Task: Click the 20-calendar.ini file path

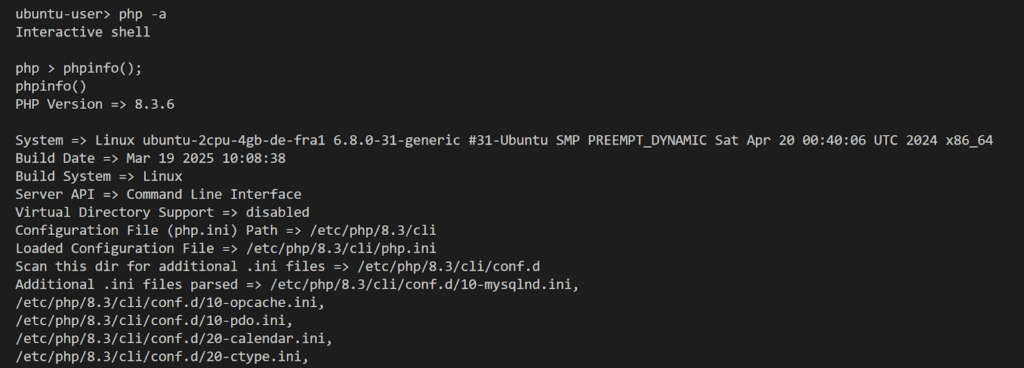Action: click(174, 339)
